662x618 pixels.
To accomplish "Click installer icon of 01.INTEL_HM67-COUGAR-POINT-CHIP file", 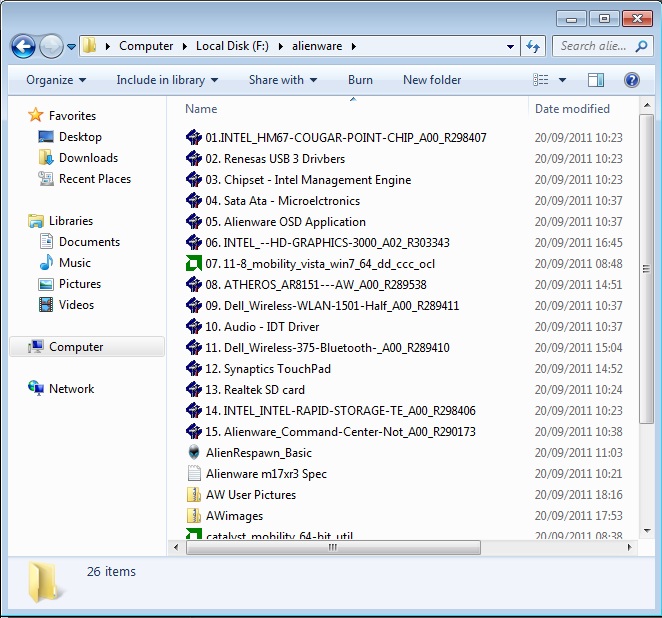I will pos(194,137).
